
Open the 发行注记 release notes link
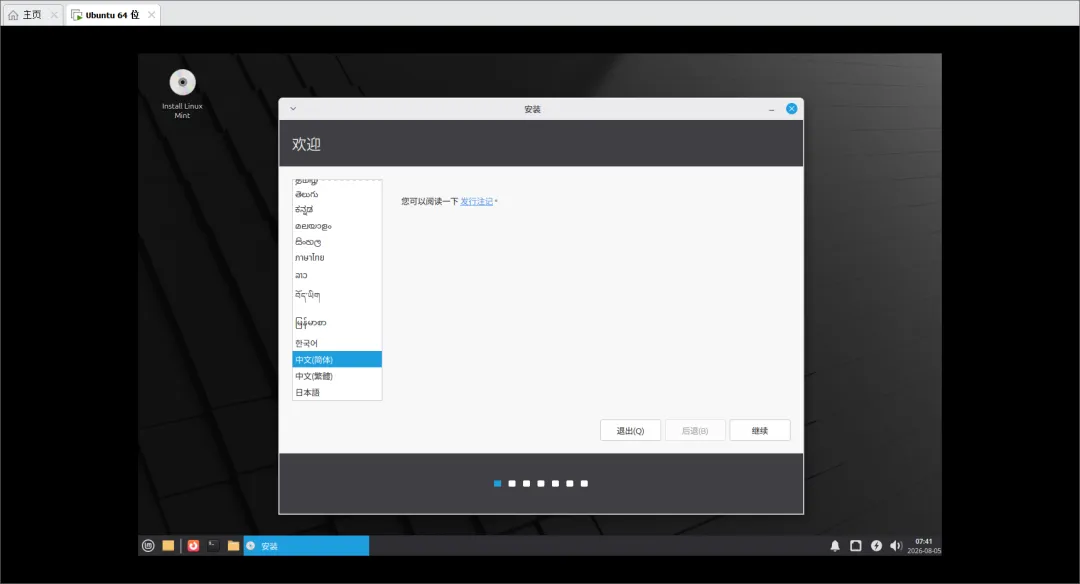pos(477,201)
